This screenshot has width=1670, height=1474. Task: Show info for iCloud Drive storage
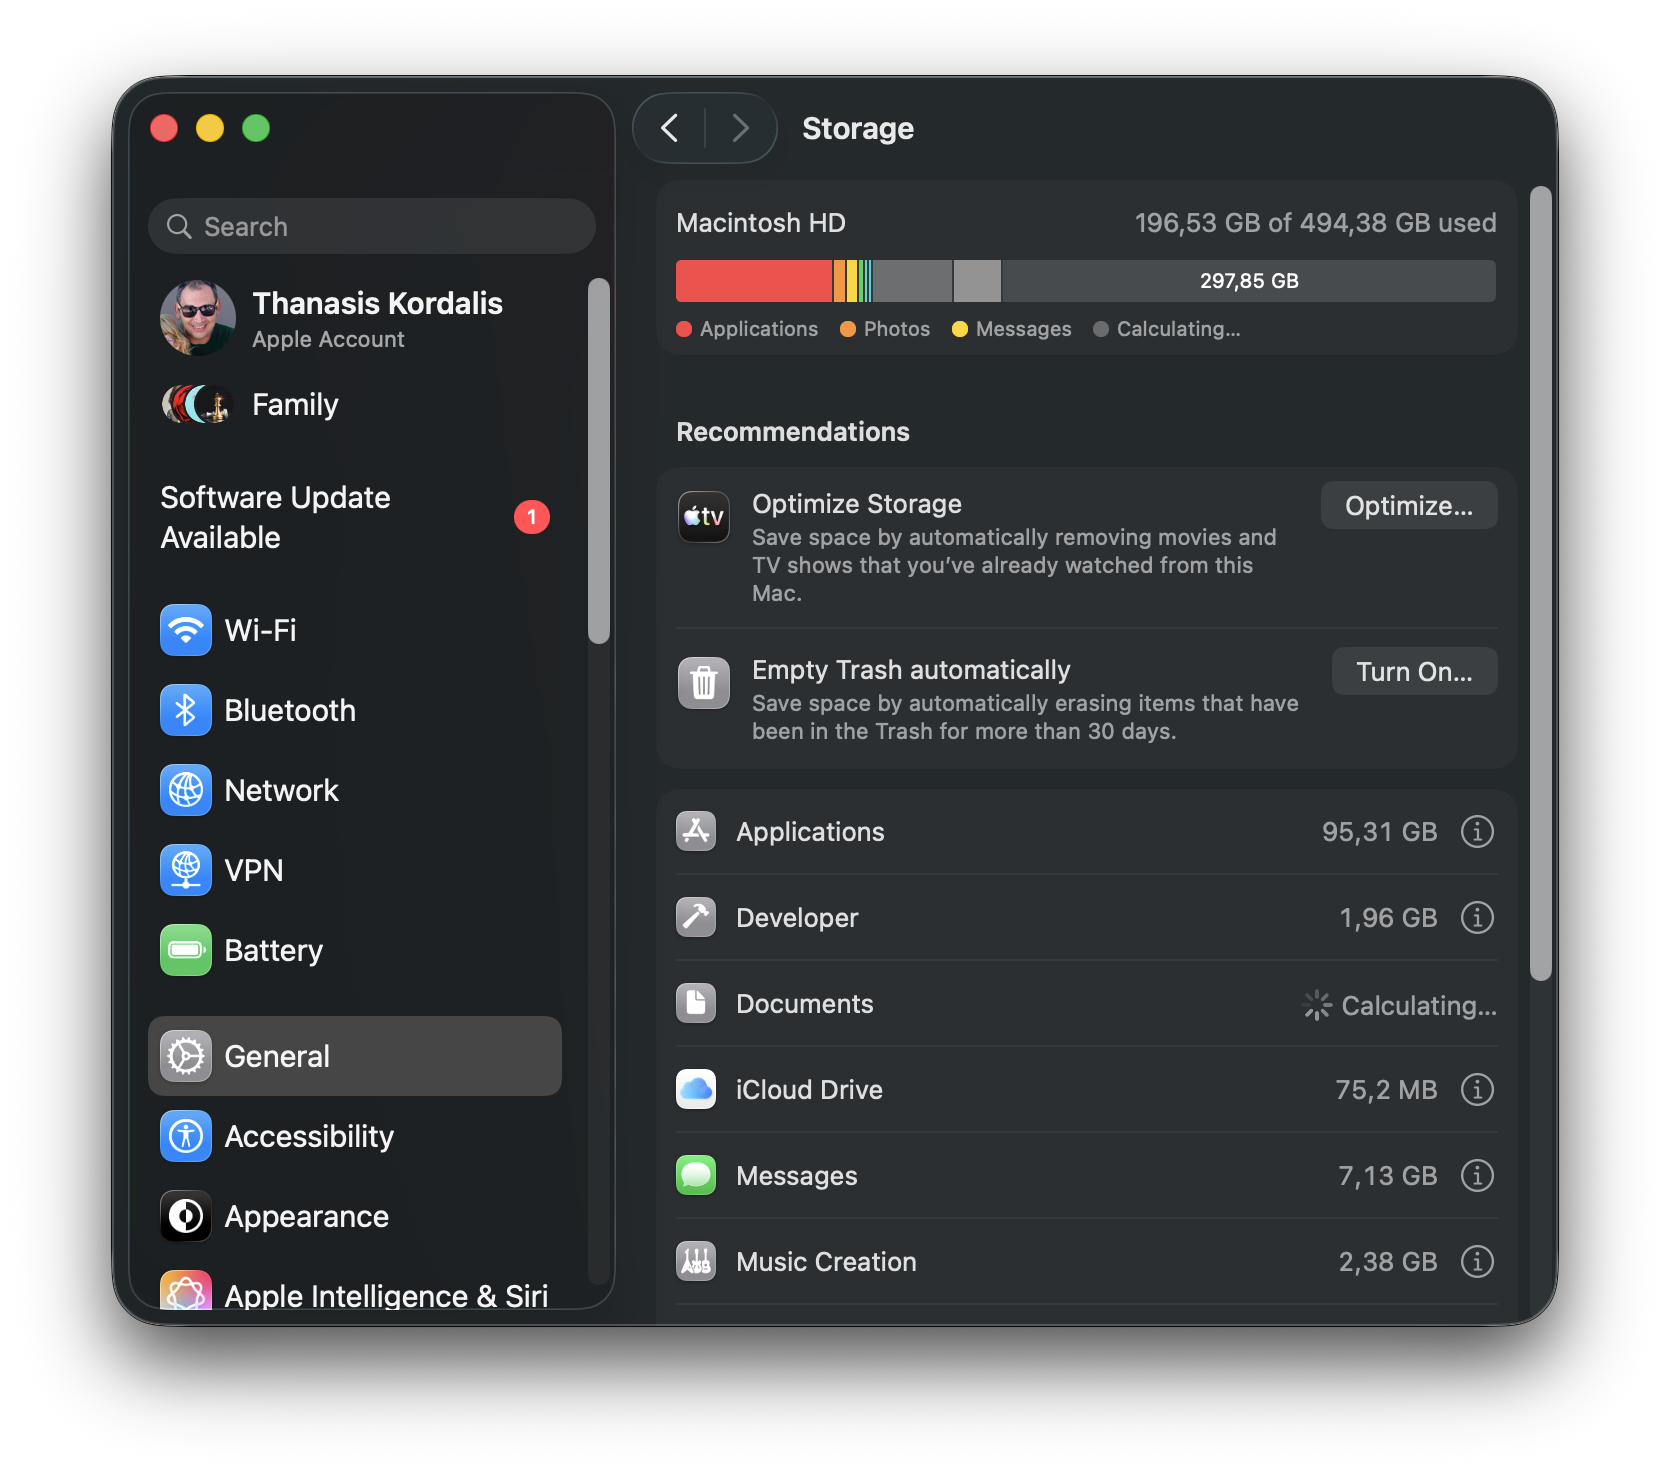(x=1477, y=1089)
